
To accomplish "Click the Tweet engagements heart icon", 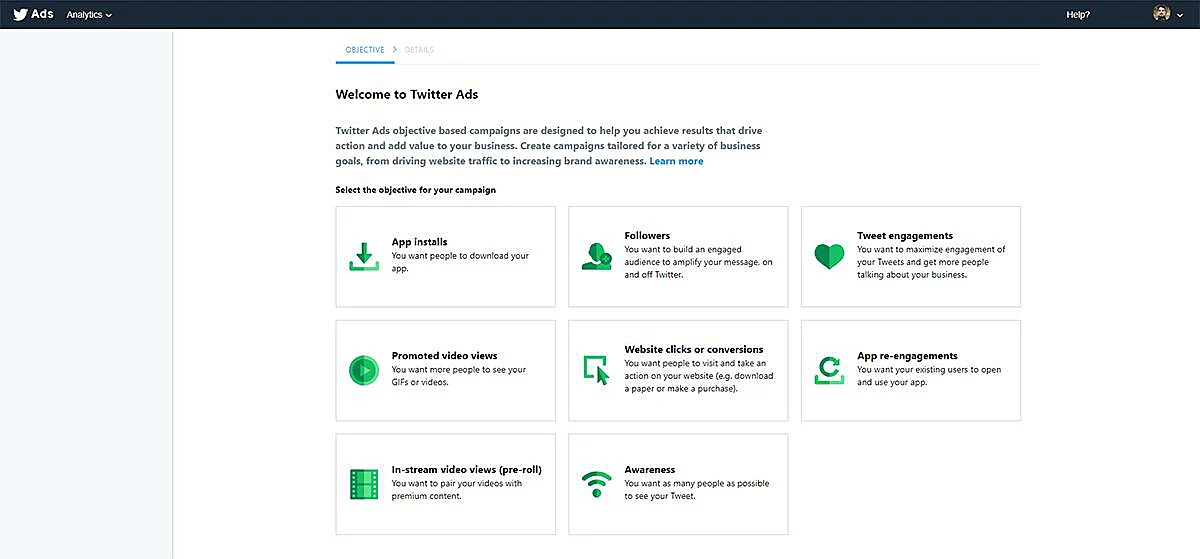I will pos(829,256).
